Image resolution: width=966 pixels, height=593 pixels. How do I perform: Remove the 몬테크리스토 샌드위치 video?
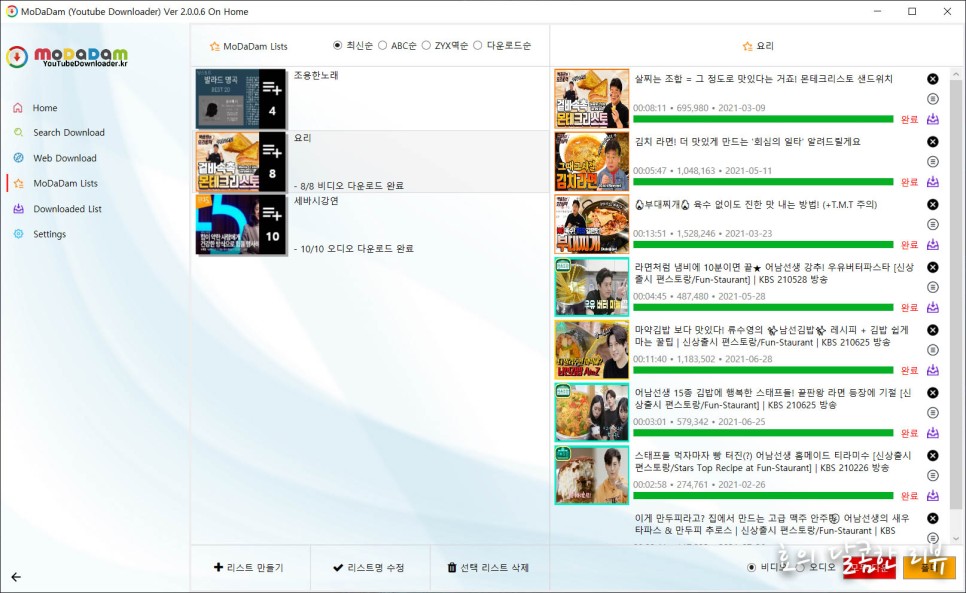coord(933,79)
